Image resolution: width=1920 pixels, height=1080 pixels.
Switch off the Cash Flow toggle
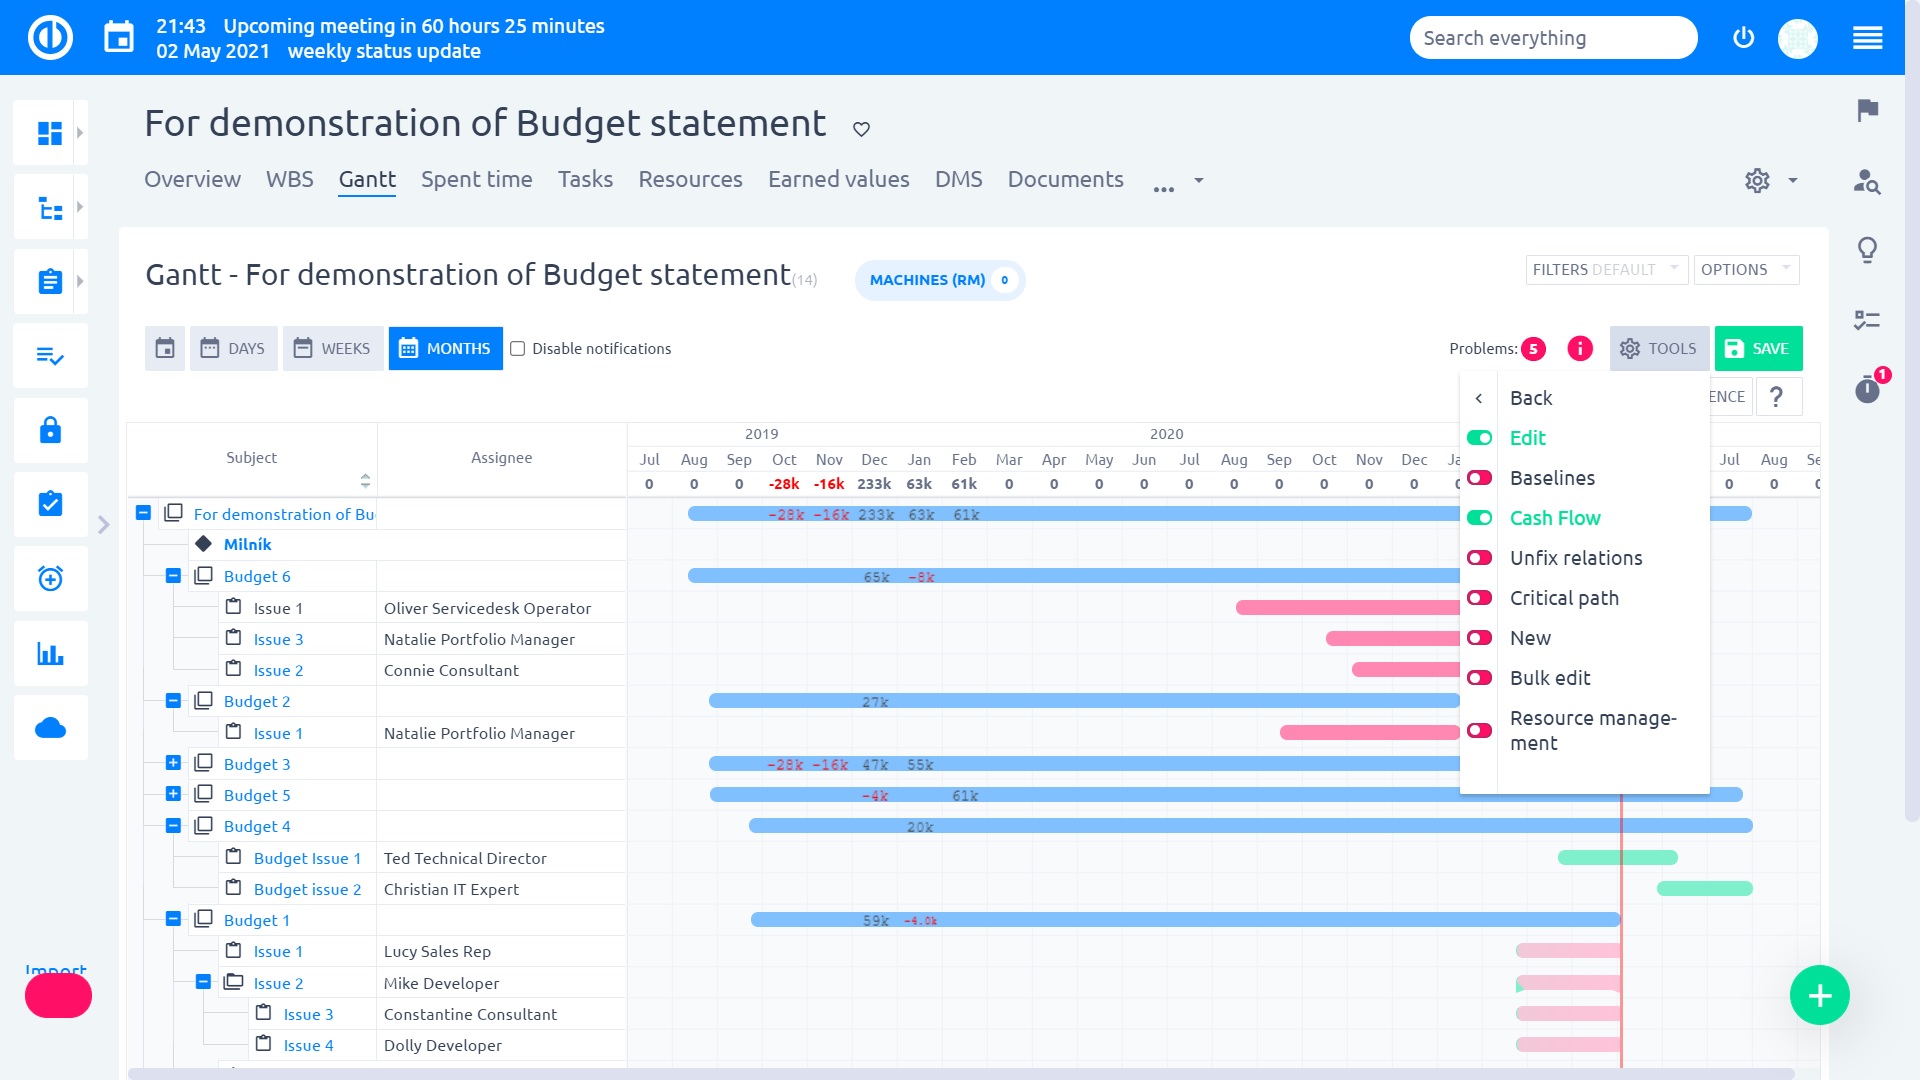(x=1479, y=518)
